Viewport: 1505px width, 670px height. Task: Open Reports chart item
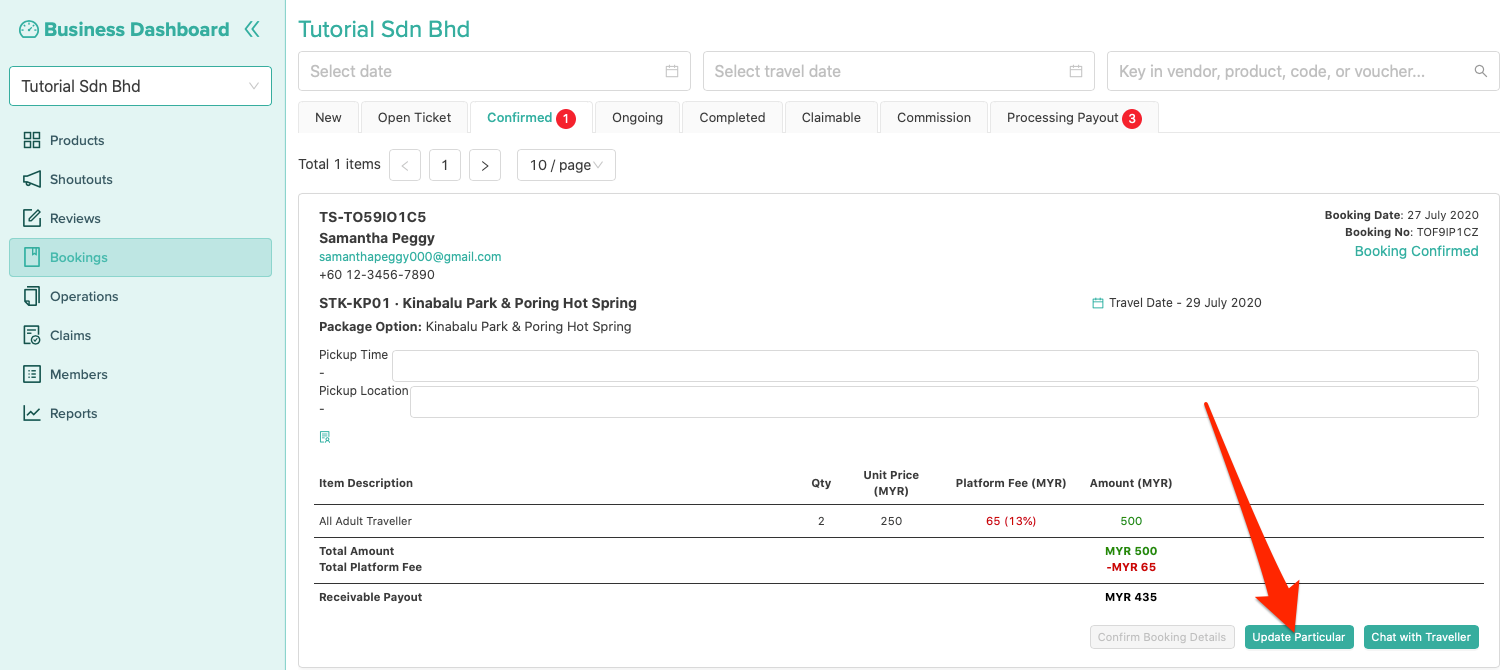(x=32, y=413)
